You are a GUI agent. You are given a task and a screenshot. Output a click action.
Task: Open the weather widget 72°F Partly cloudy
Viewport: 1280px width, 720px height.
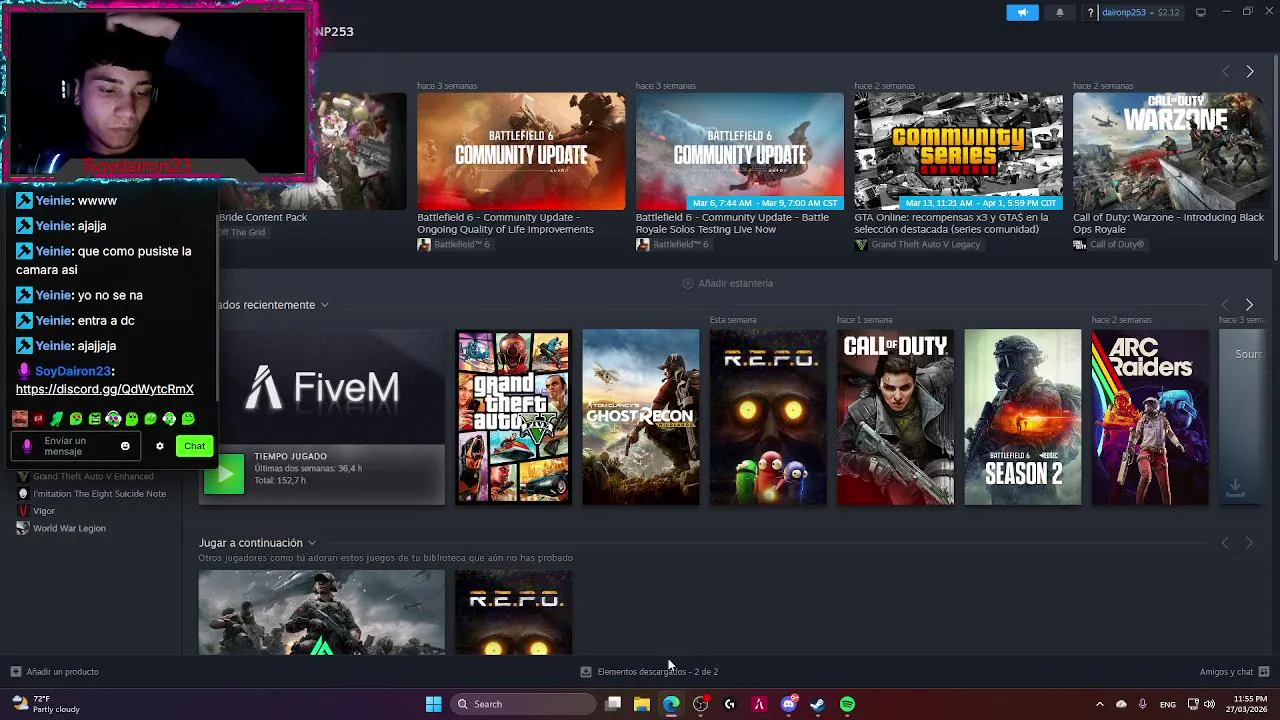coord(47,704)
